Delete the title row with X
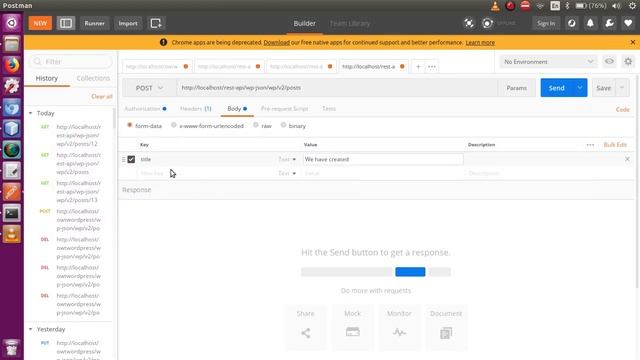Viewport: 640px width, 360px height. 627,159
